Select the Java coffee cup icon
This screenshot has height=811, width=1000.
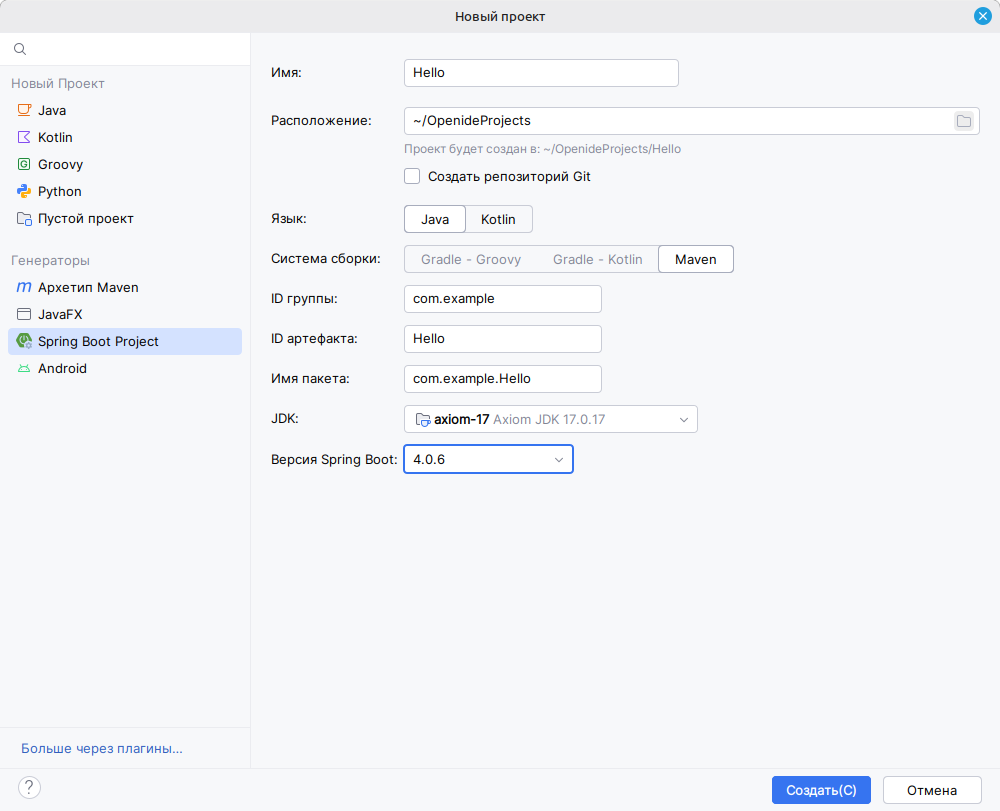[24, 110]
